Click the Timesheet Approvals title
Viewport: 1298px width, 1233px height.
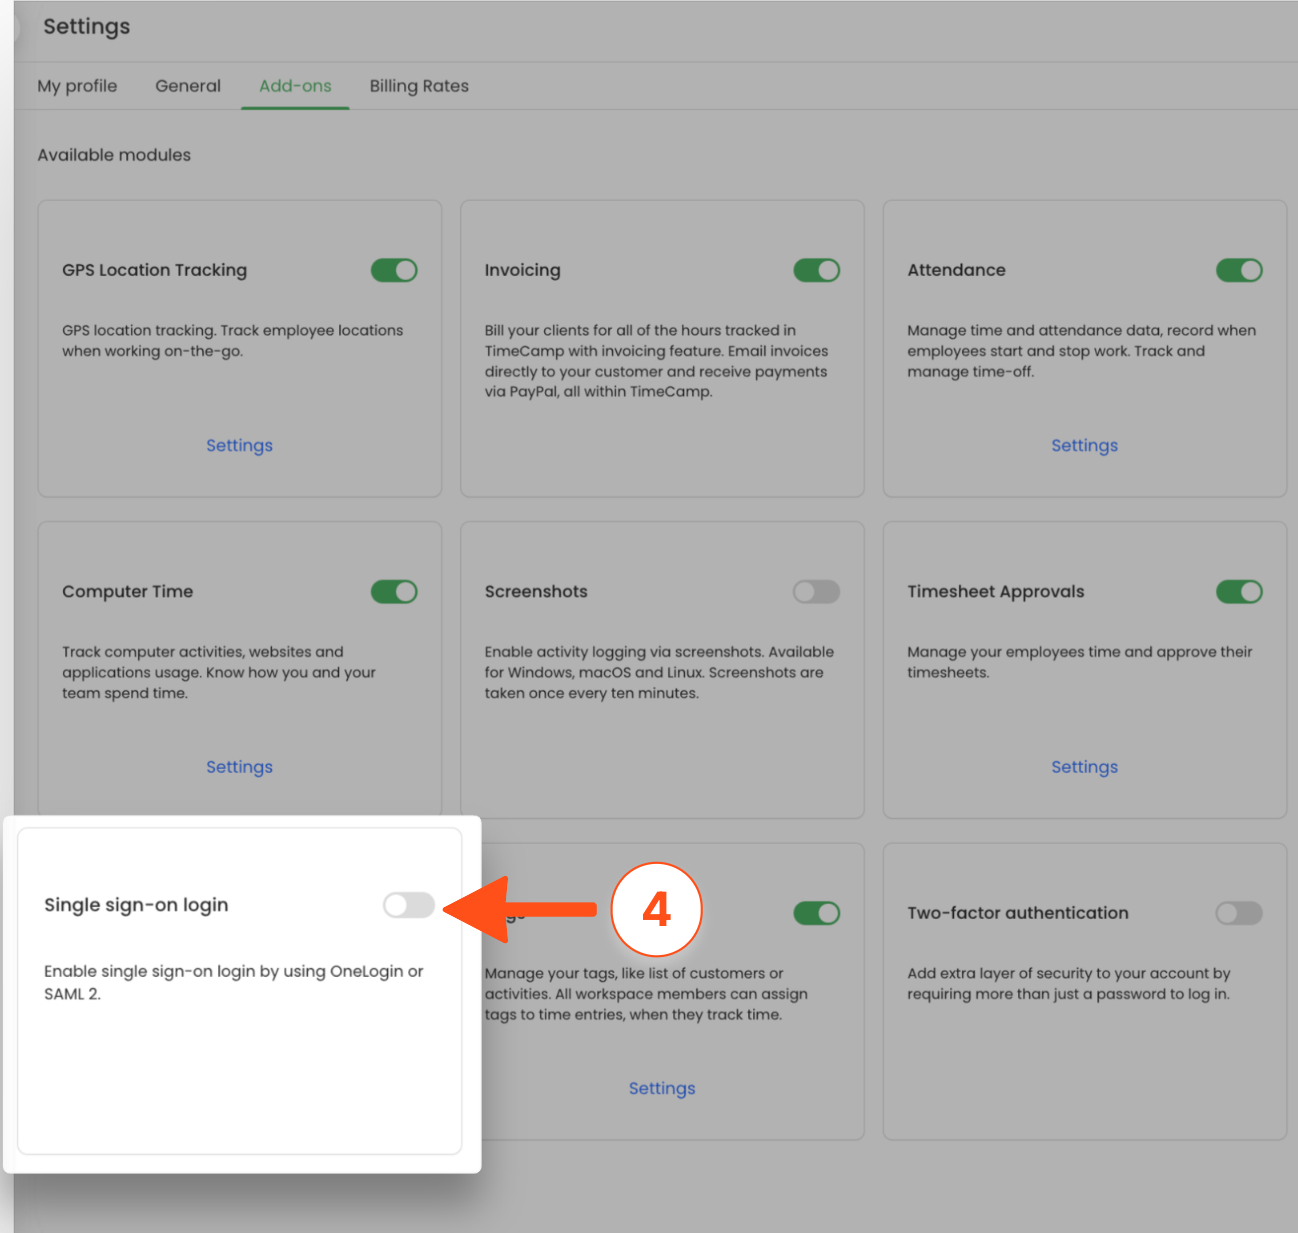point(995,592)
